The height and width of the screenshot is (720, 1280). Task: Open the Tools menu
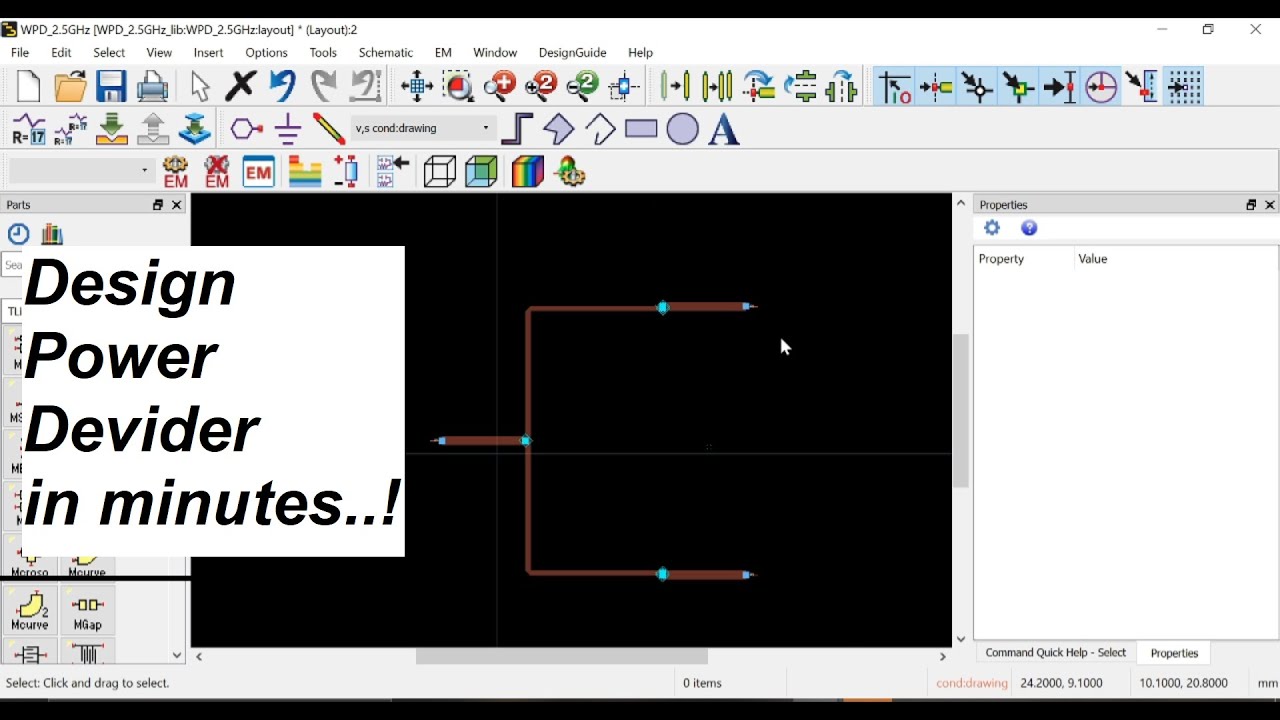323,52
